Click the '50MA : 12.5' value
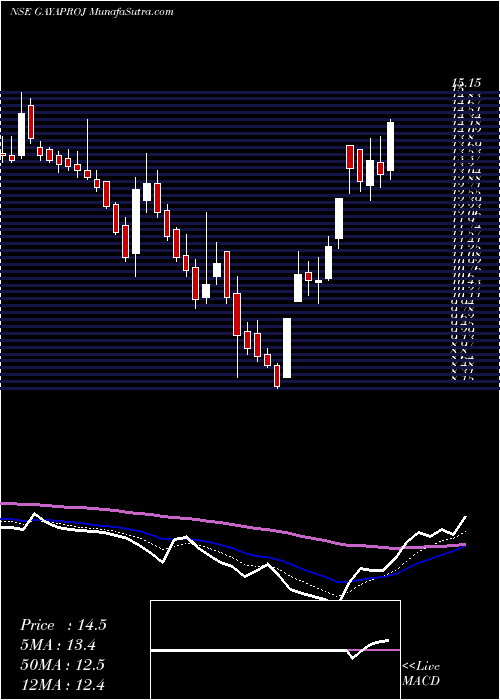 62,664
